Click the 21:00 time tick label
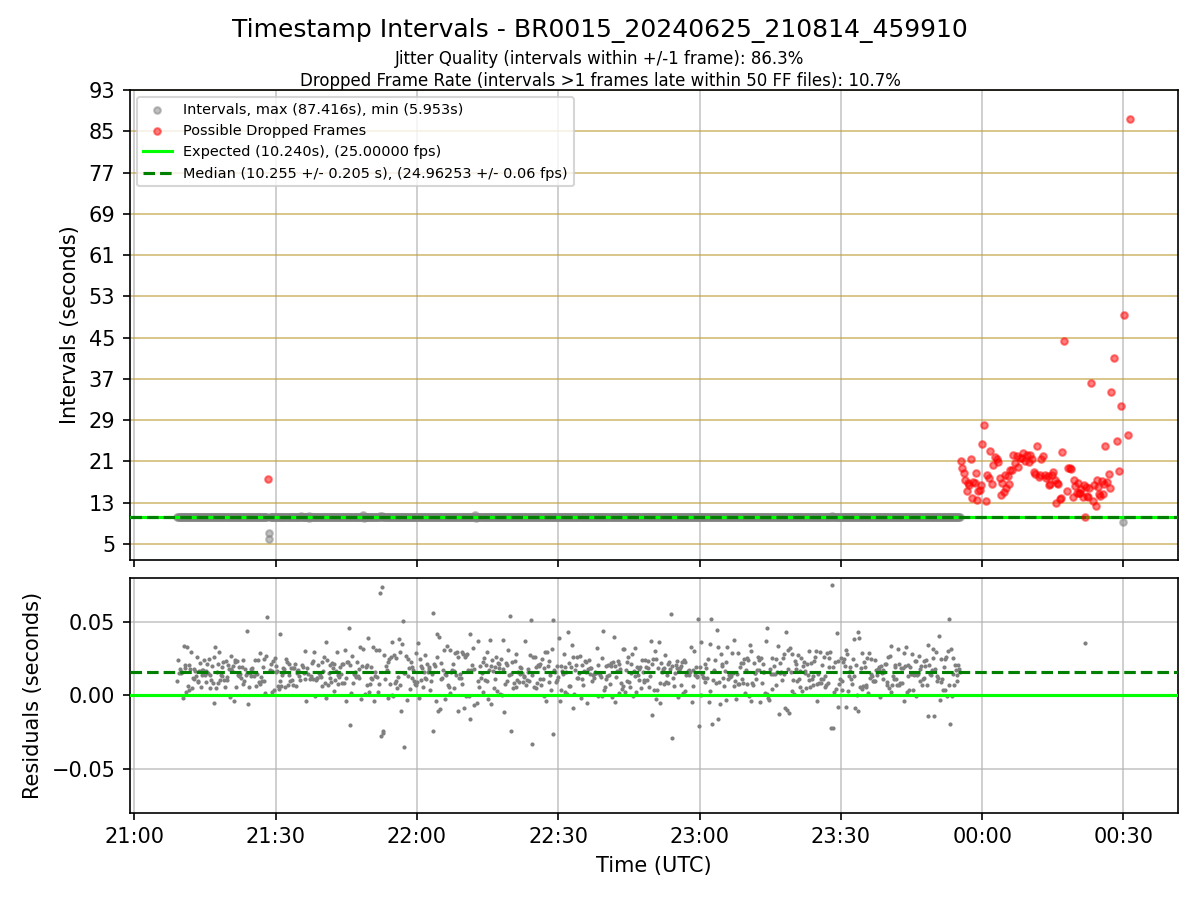Image resolution: width=1200 pixels, height=900 pixels. click(x=134, y=834)
